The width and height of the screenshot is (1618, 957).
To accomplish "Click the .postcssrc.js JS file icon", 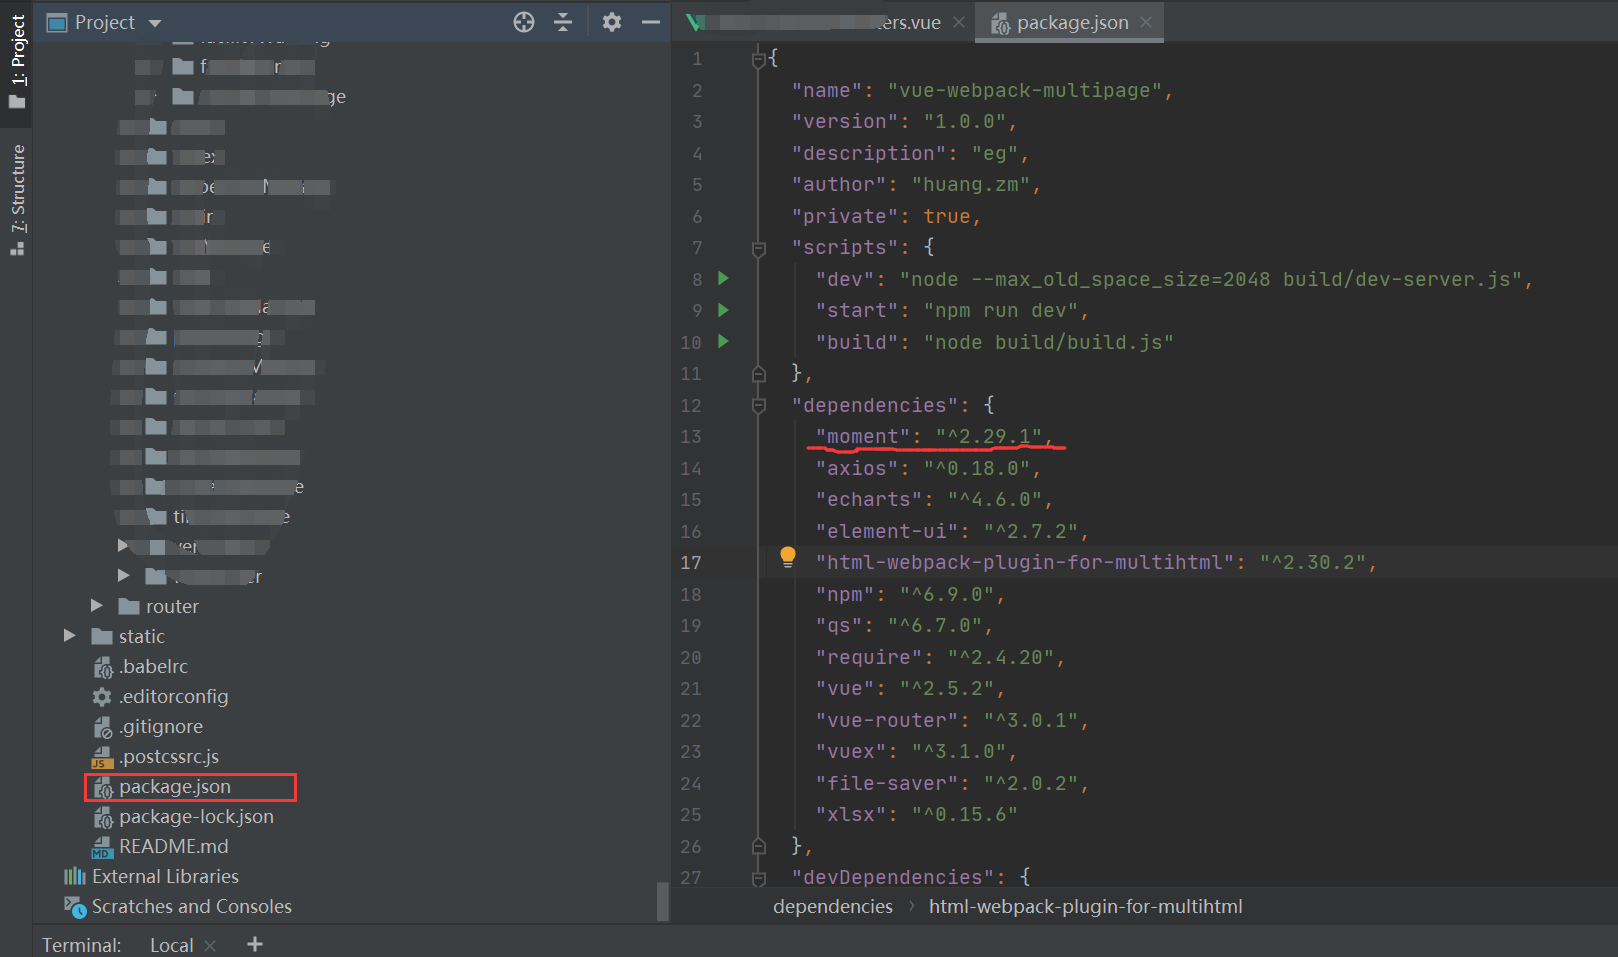I will coord(102,757).
